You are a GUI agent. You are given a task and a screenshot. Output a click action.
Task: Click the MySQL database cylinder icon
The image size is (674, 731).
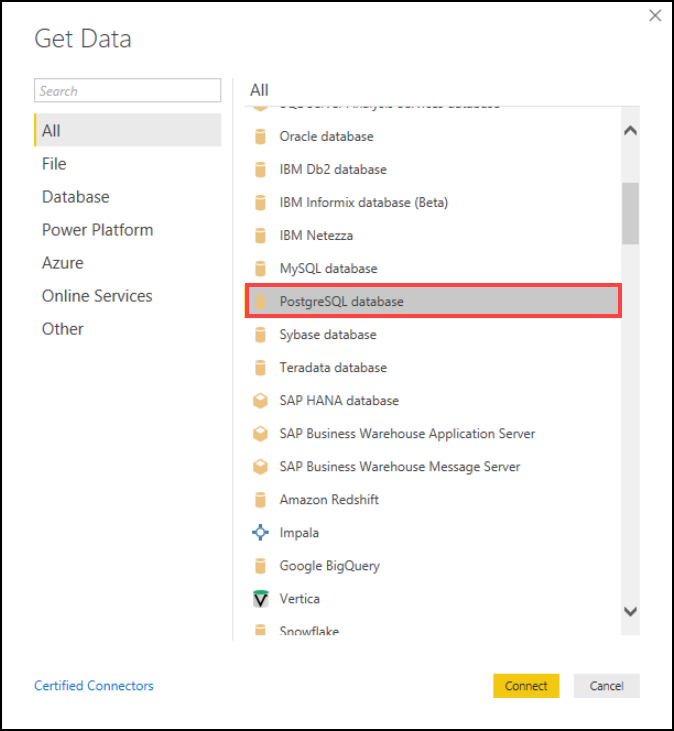tap(260, 268)
